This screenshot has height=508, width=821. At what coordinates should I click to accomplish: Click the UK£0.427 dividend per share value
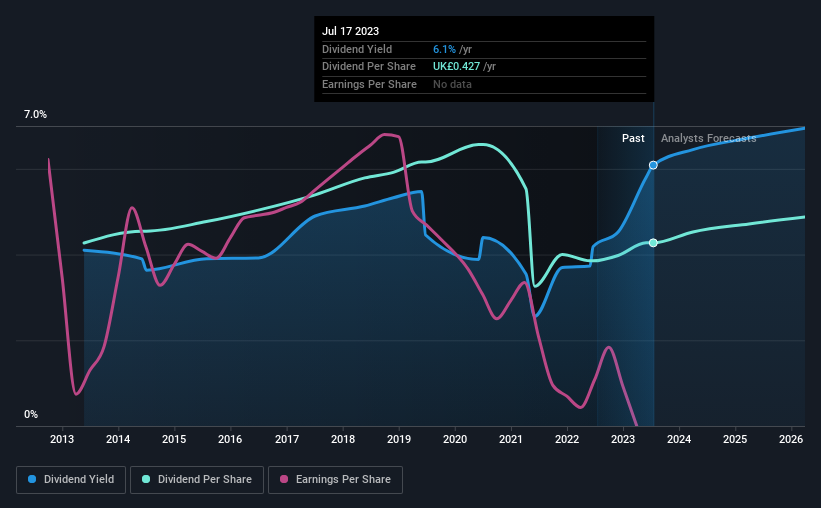click(x=456, y=67)
